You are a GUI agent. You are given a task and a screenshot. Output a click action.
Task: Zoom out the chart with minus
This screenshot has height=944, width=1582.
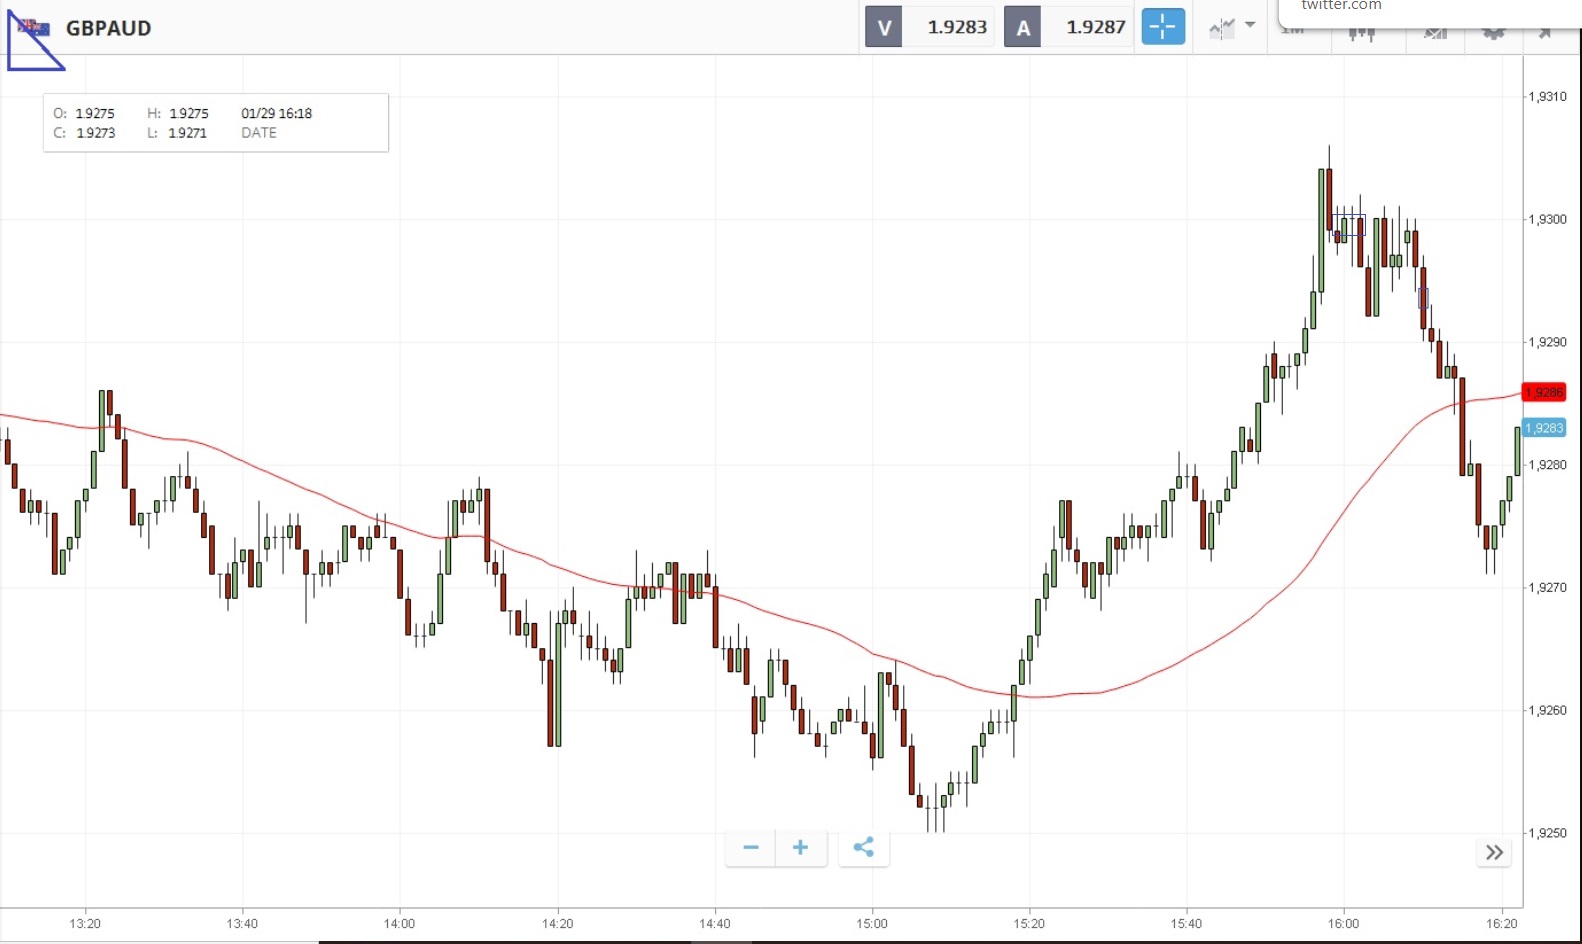point(751,848)
